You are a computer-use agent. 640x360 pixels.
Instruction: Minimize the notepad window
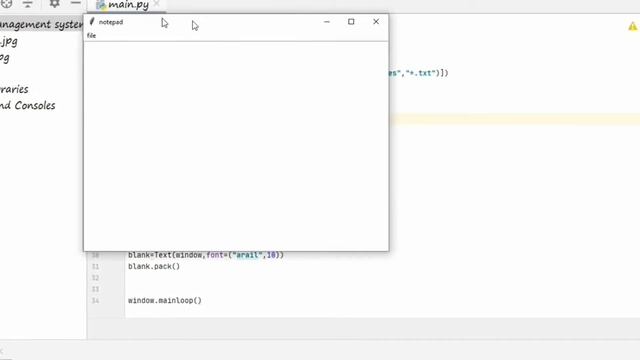327,22
